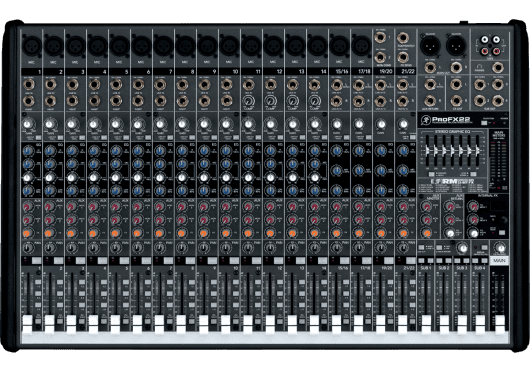The image size is (530, 371).
Task: Toggle the phantom power switch
Action: pos(484,123)
